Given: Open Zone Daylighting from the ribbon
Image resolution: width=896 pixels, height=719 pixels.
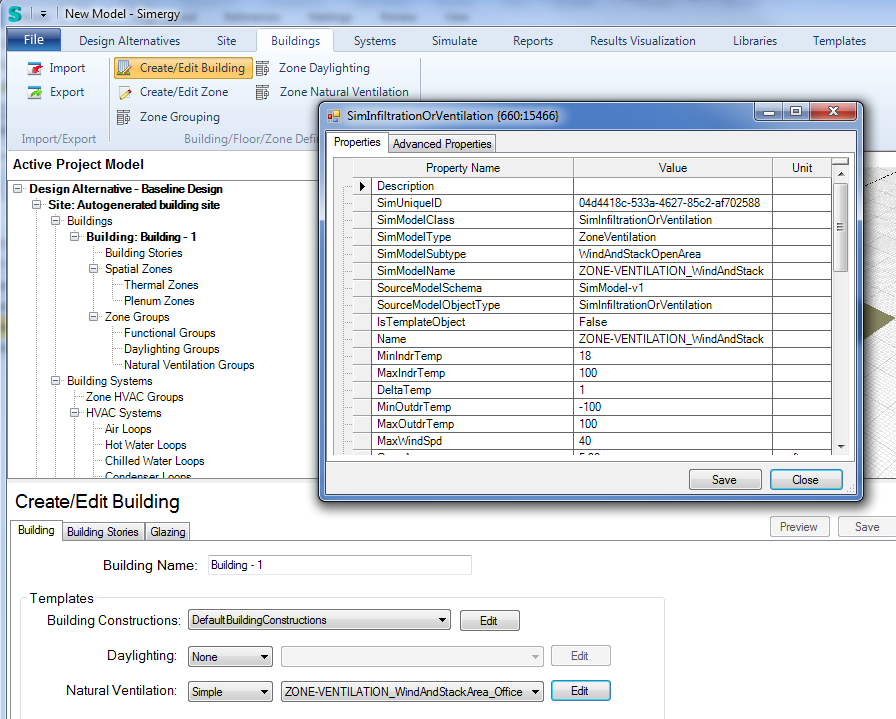Looking at the screenshot, I should coord(313,68).
